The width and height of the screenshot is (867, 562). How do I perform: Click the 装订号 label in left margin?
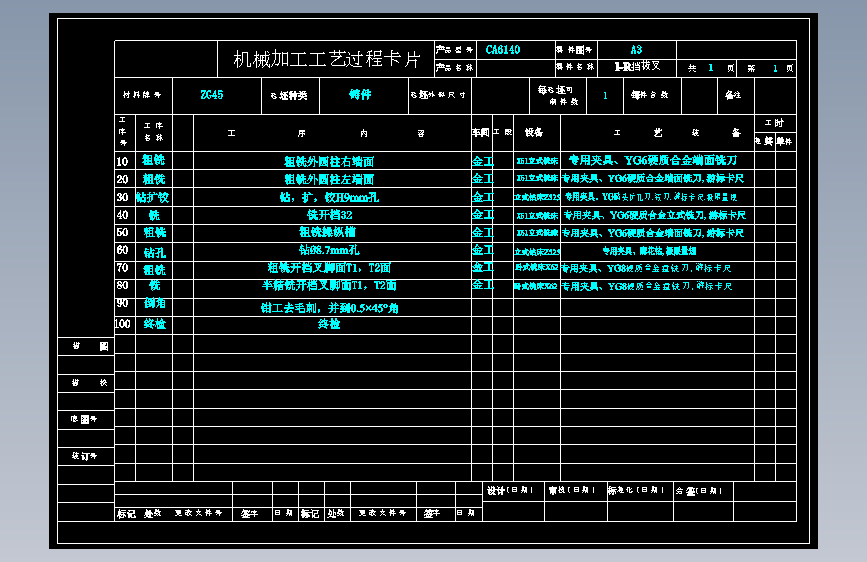pos(84,456)
